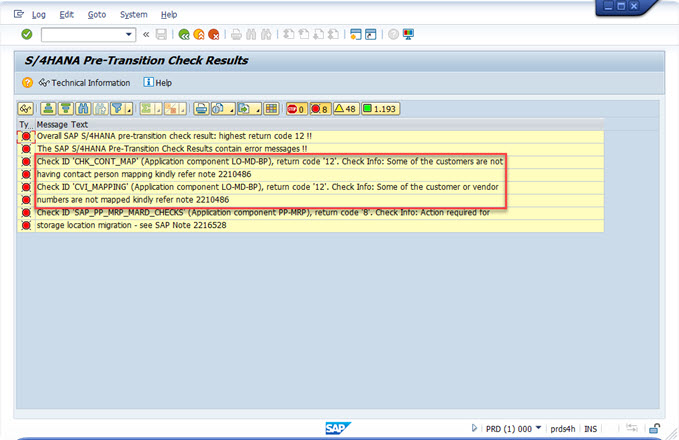
Task: Open the PRD (1) 000 system dropdown
Action: click(x=538, y=428)
